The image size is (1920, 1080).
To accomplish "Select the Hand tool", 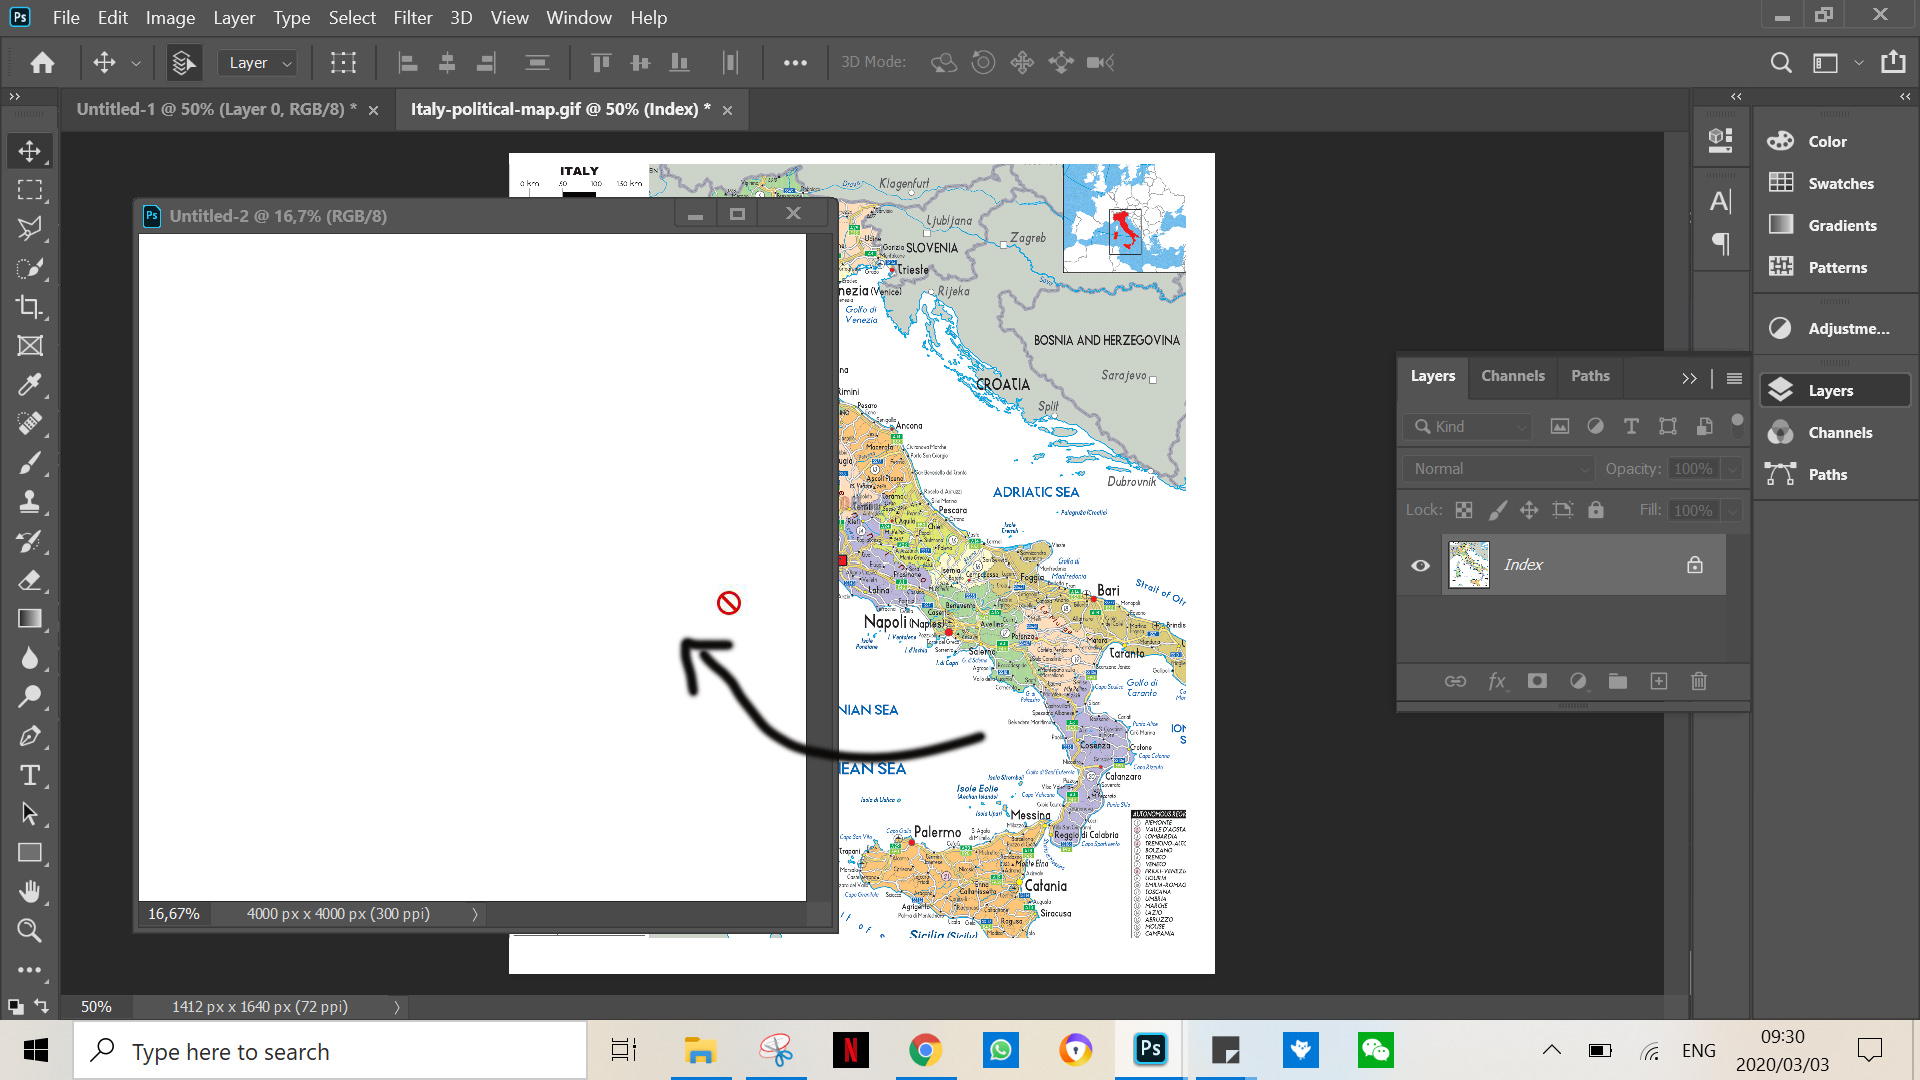I will [30, 892].
